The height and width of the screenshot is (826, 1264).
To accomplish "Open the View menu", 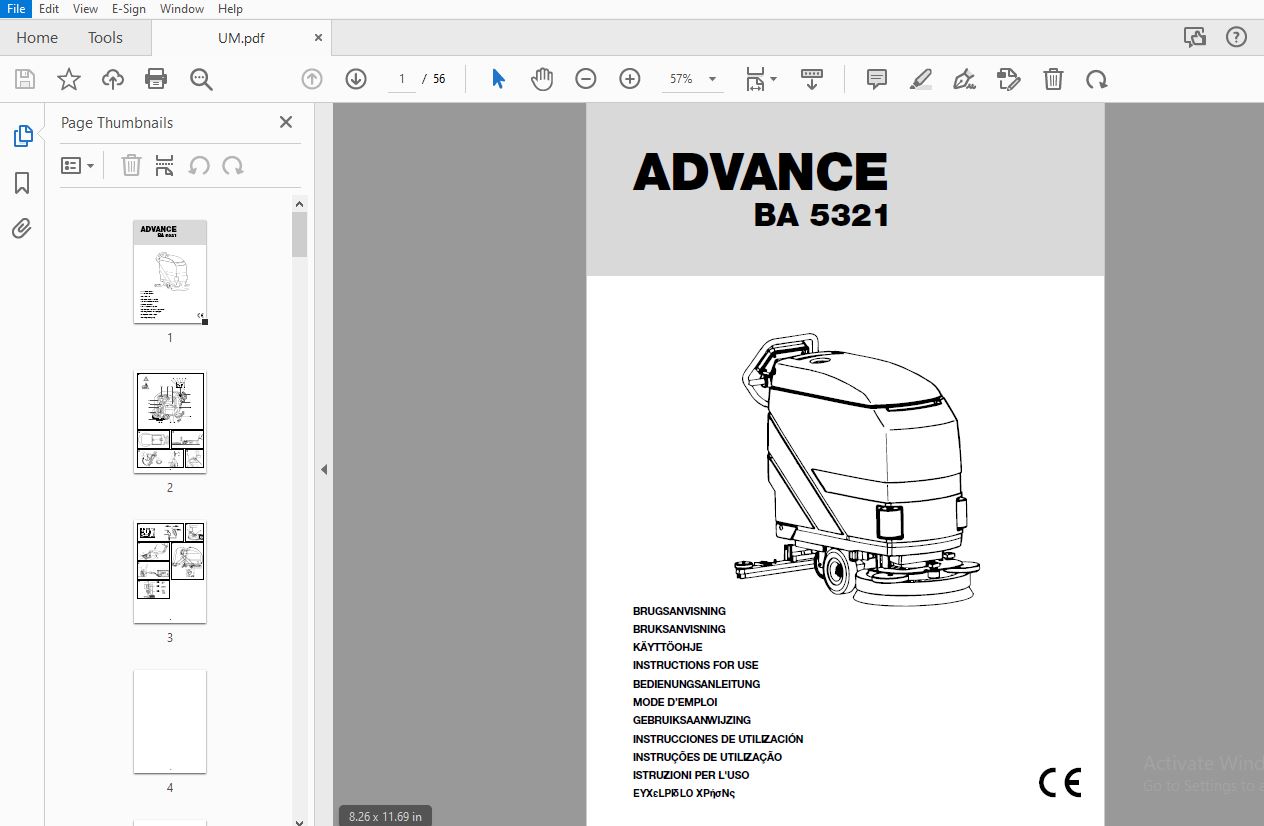I will tap(86, 8).
